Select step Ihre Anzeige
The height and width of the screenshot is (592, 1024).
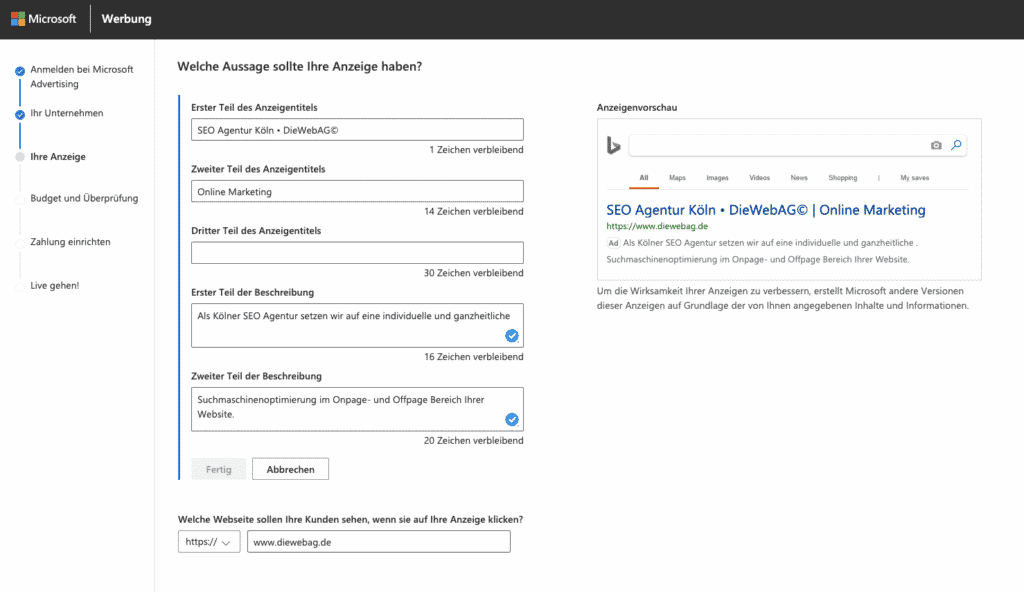[x=57, y=157]
